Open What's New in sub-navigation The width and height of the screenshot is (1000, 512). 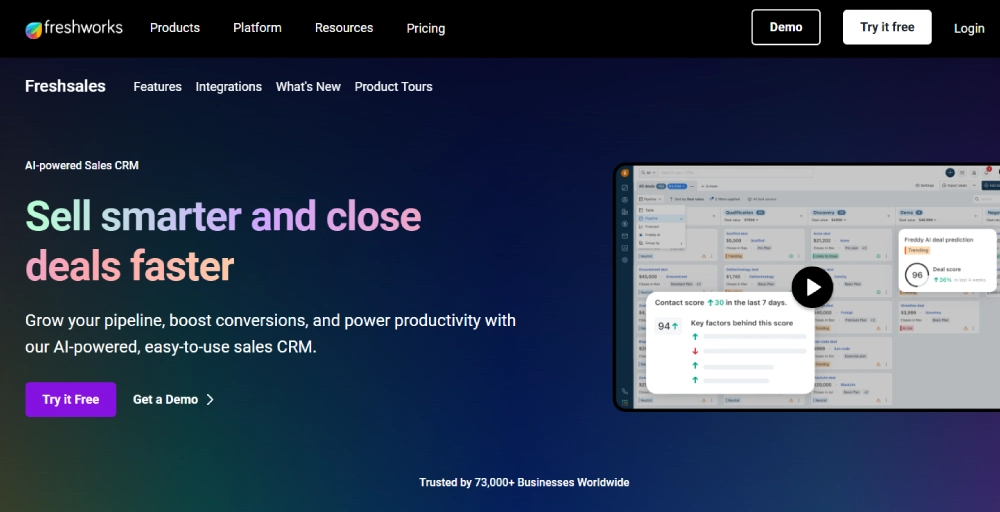[x=308, y=87]
